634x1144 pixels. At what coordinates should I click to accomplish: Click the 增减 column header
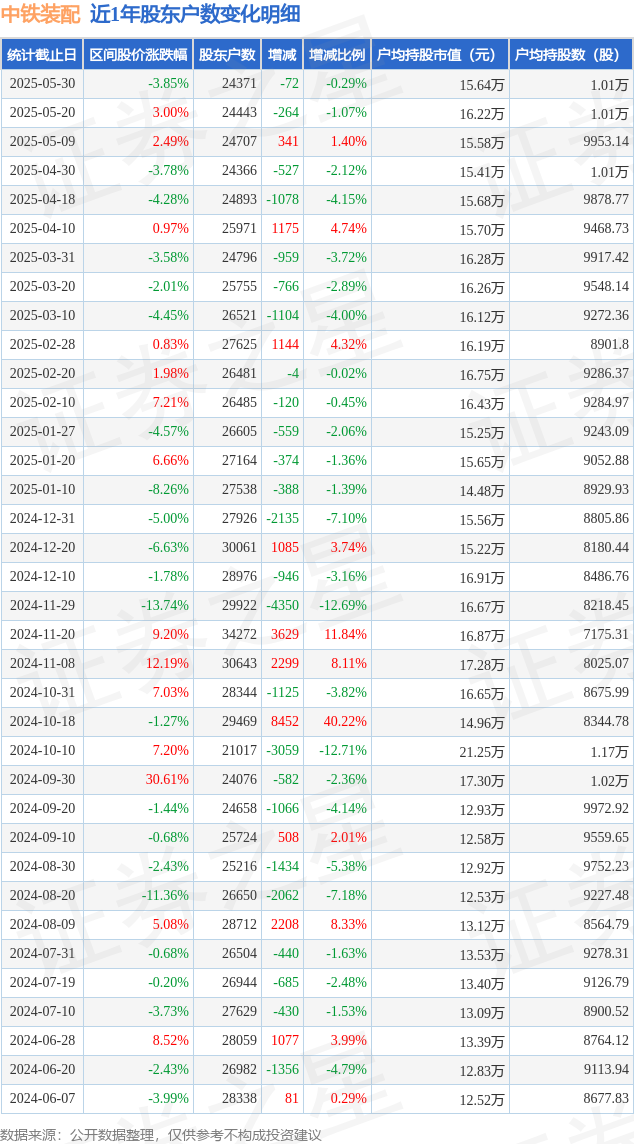pyautogui.click(x=282, y=55)
